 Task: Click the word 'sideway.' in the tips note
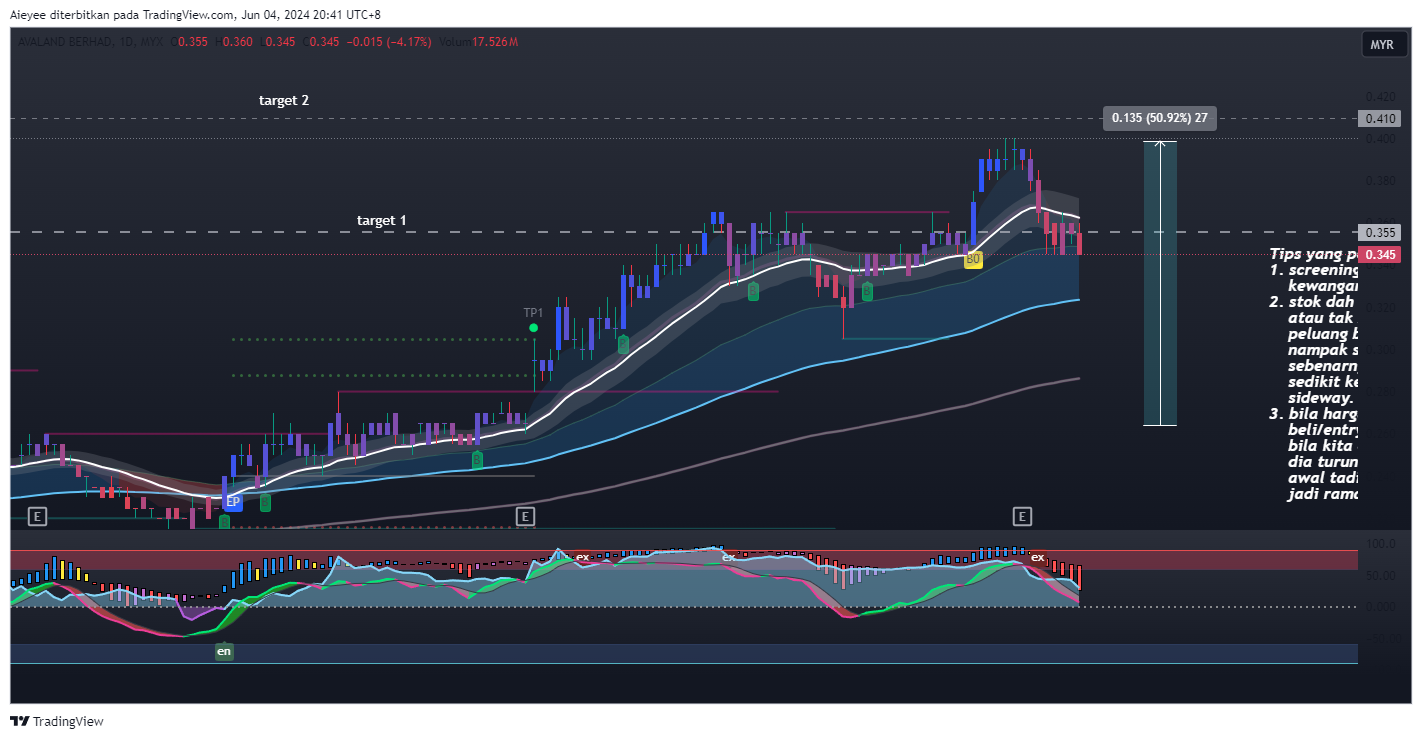coord(1321,397)
